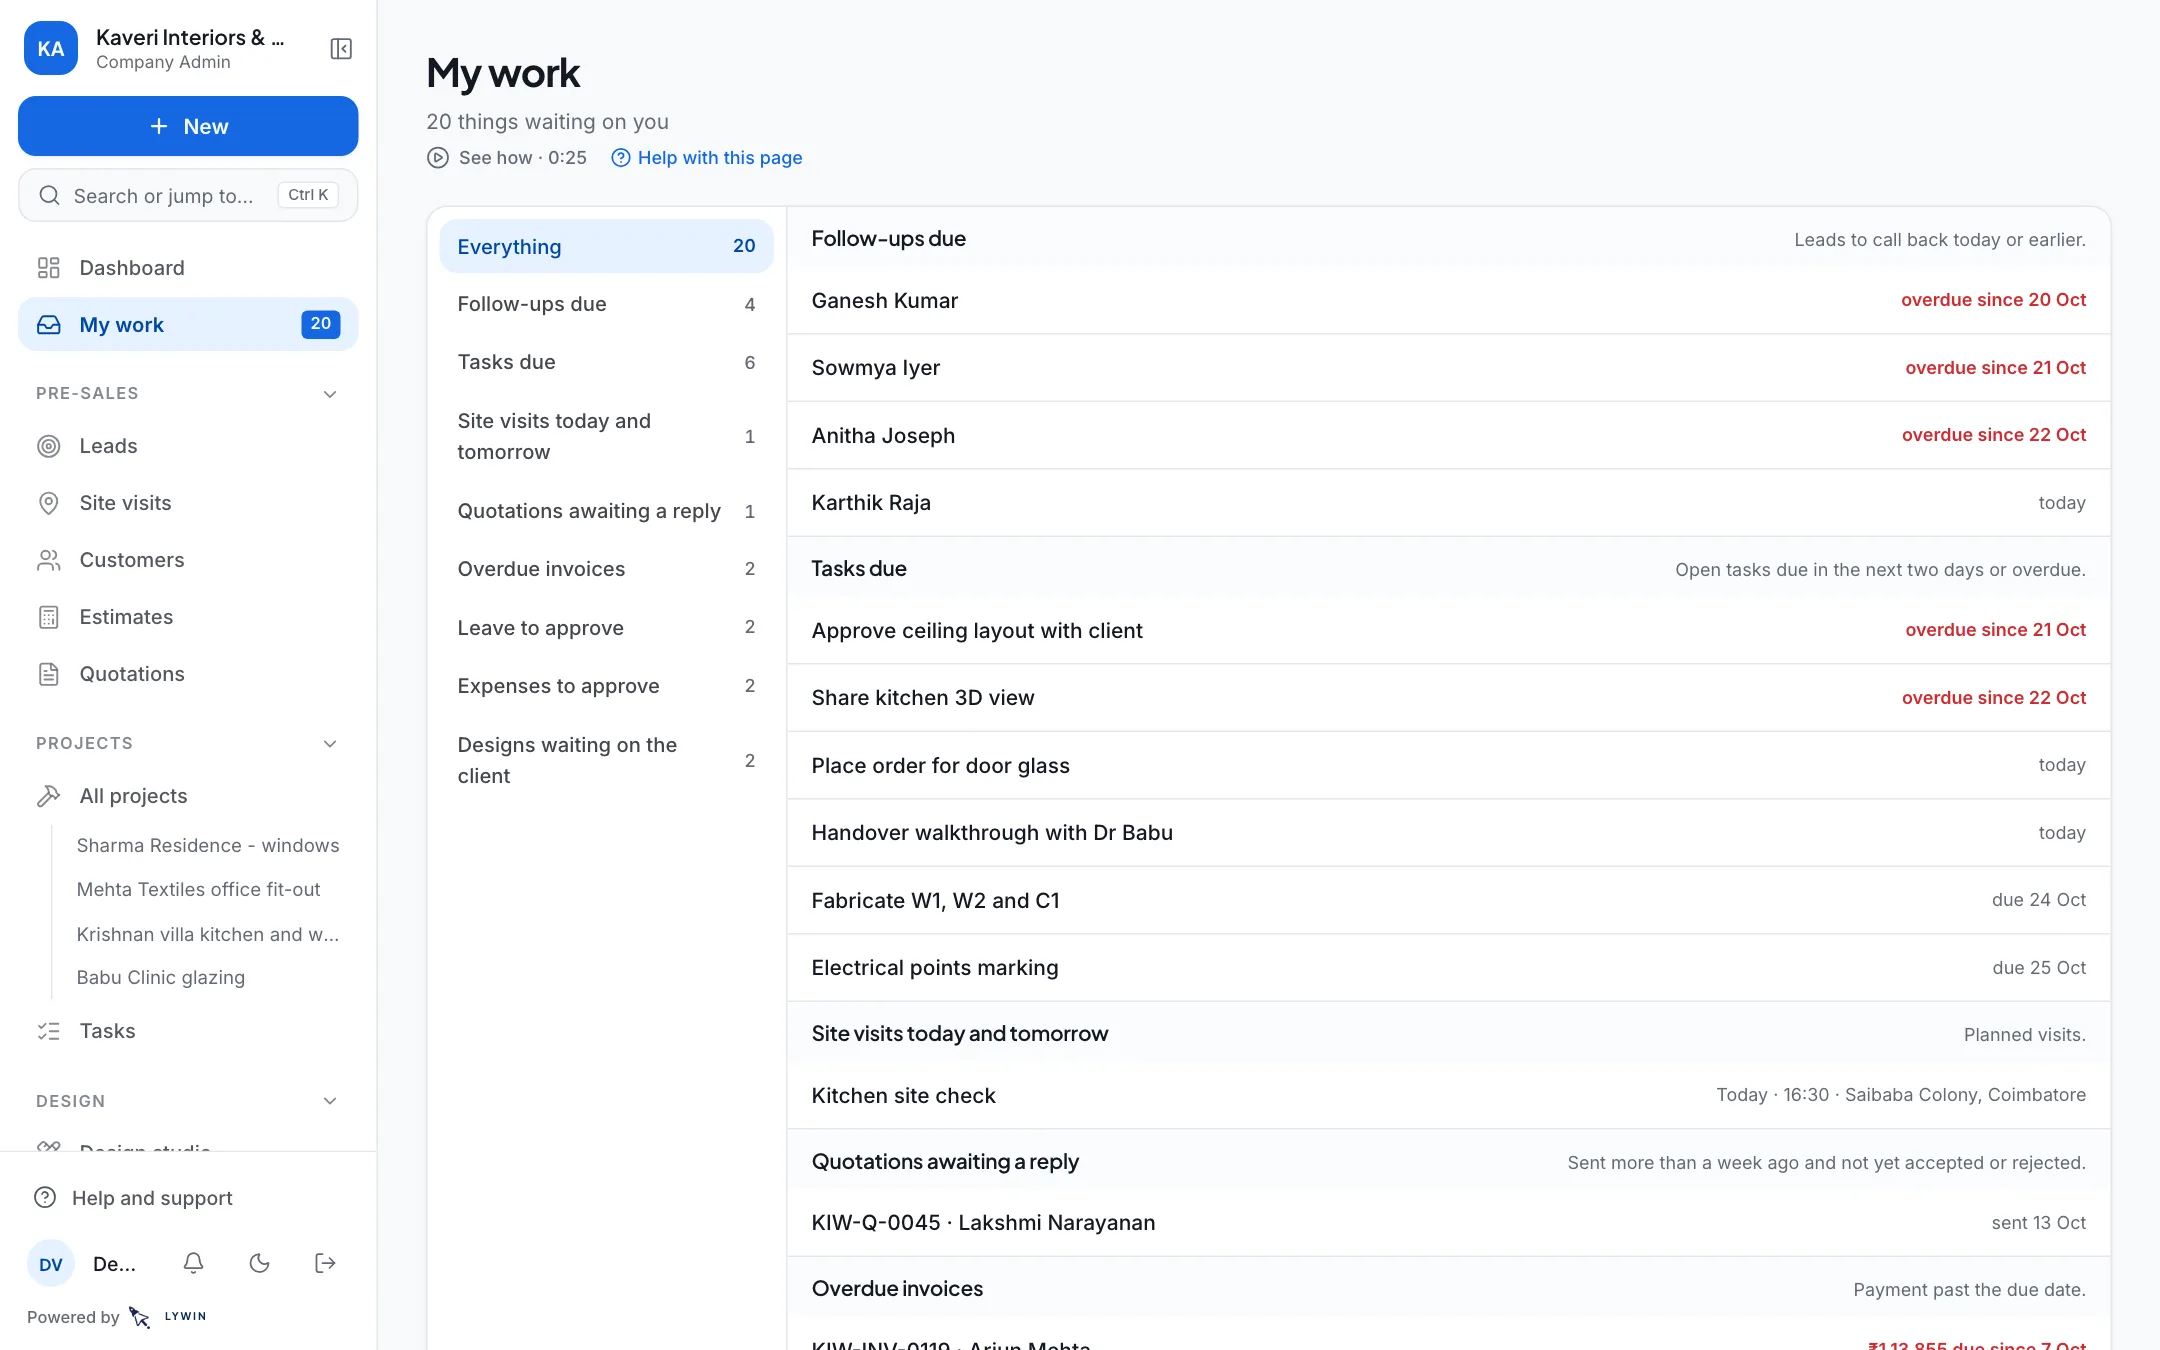The height and width of the screenshot is (1350, 2160).
Task: Go to Leads page
Action: [x=188, y=446]
